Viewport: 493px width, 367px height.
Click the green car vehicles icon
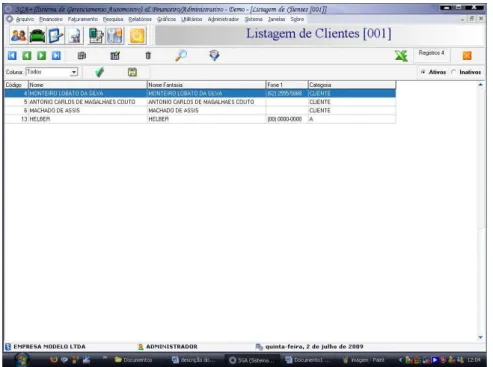click(37, 36)
